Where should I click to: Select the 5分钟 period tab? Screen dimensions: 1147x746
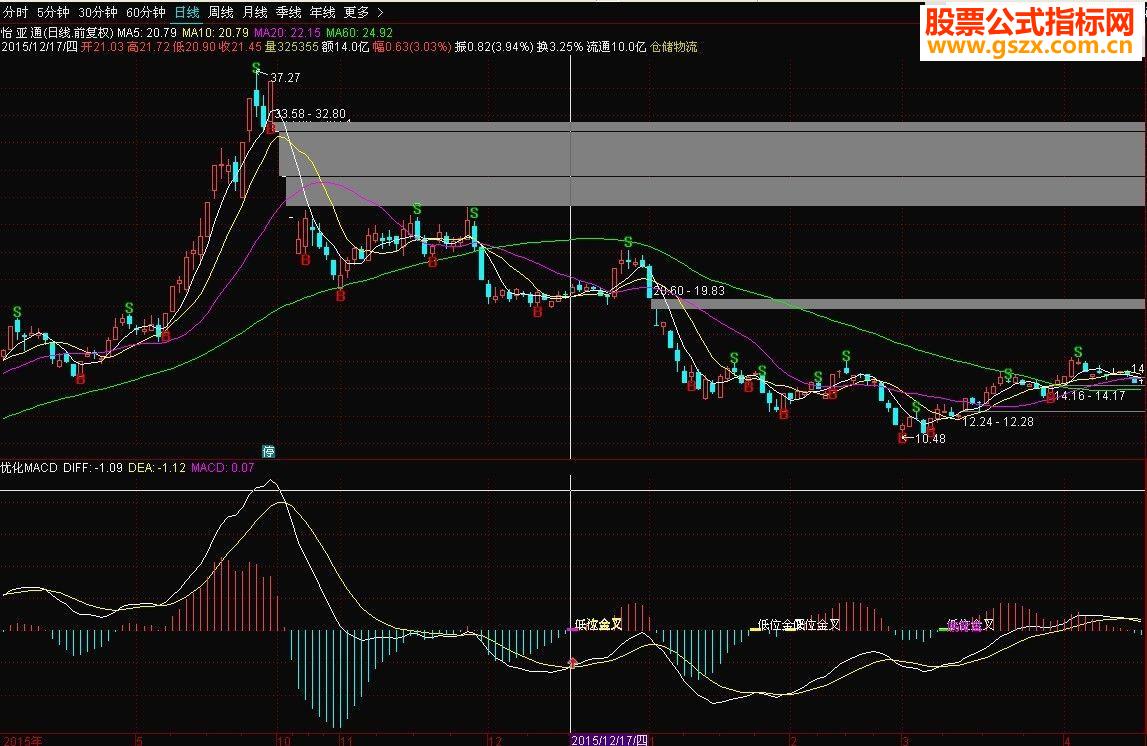[53, 12]
